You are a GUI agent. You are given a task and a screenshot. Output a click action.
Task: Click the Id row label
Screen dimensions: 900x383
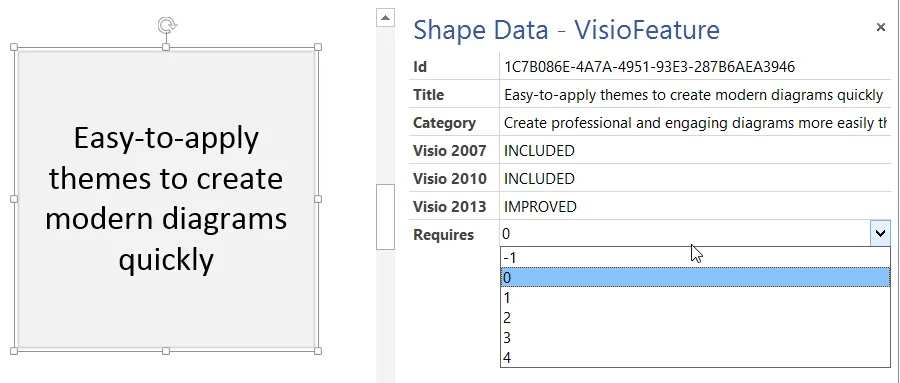pyautogui.click(x=420, y=67)
